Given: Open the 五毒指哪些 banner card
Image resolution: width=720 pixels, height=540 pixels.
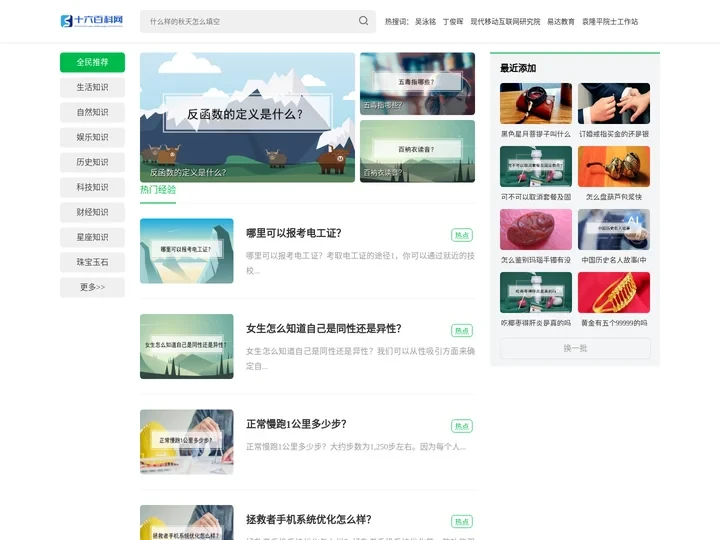Looking at the screenshot, I should [417, 84].
